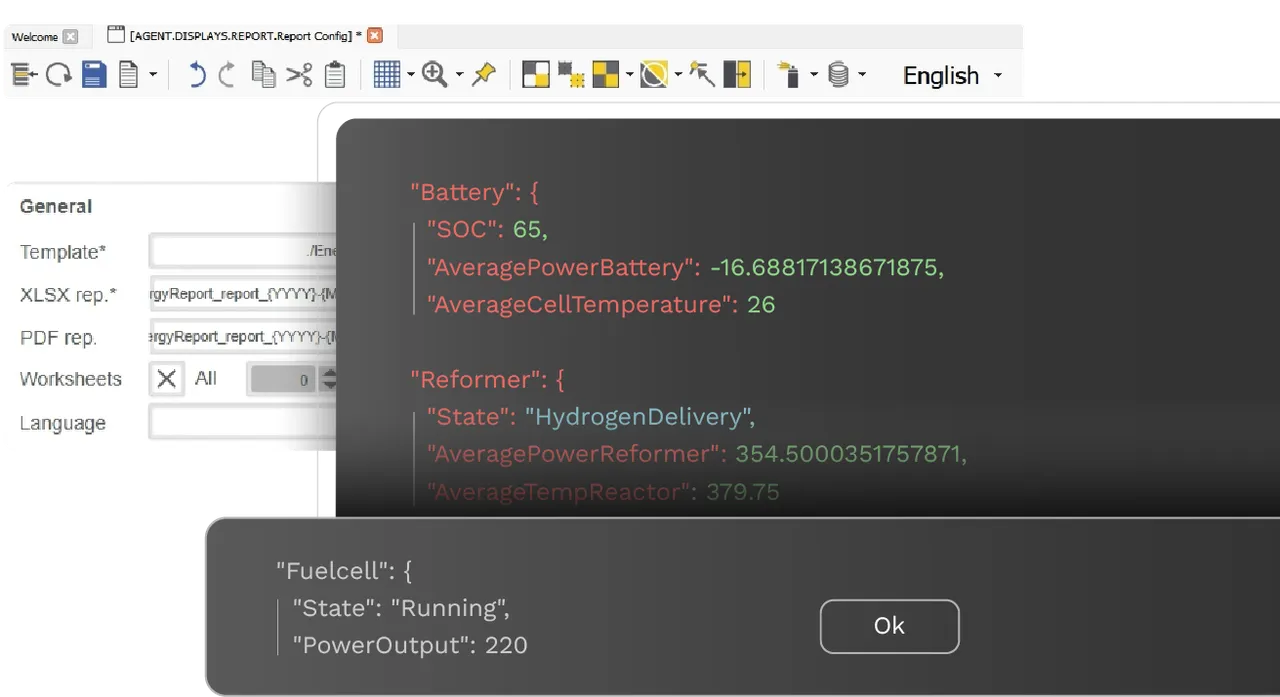Click the "Fuelcell" key text

(330, 571)
